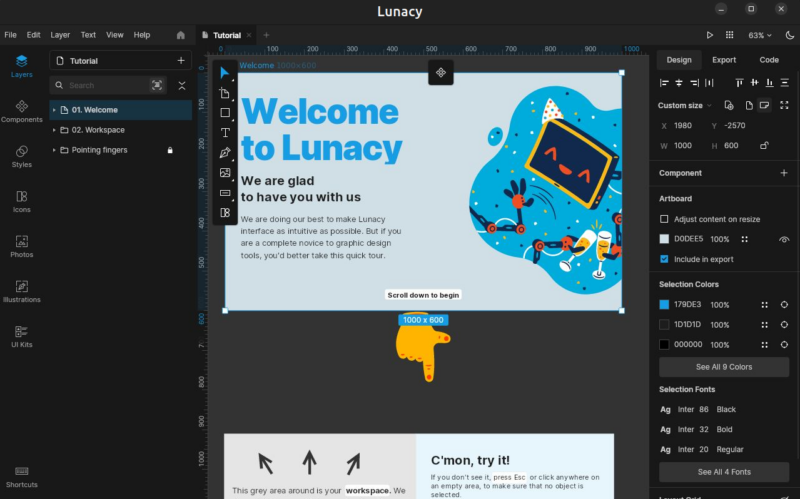
Task: Choose the Image tool
Action: (224, 172)
